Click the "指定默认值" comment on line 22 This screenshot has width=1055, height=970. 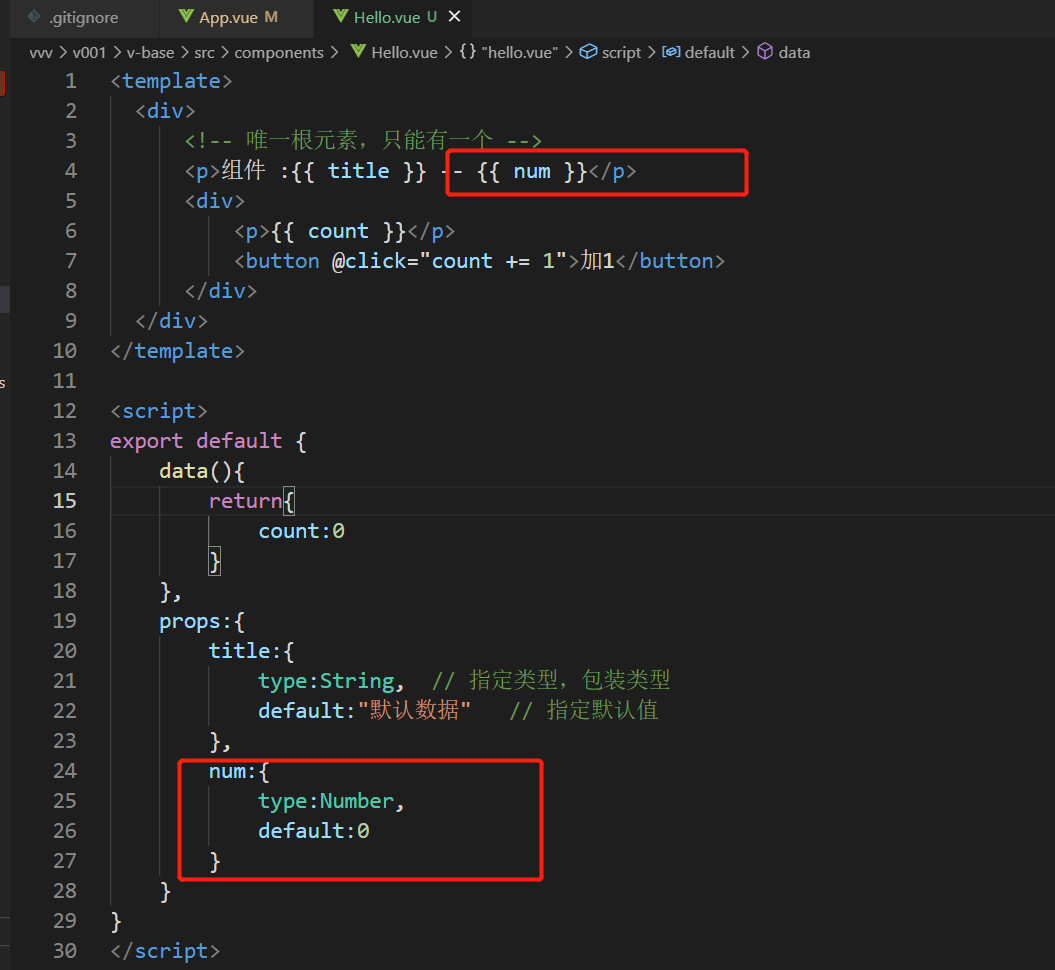[584, 711]
